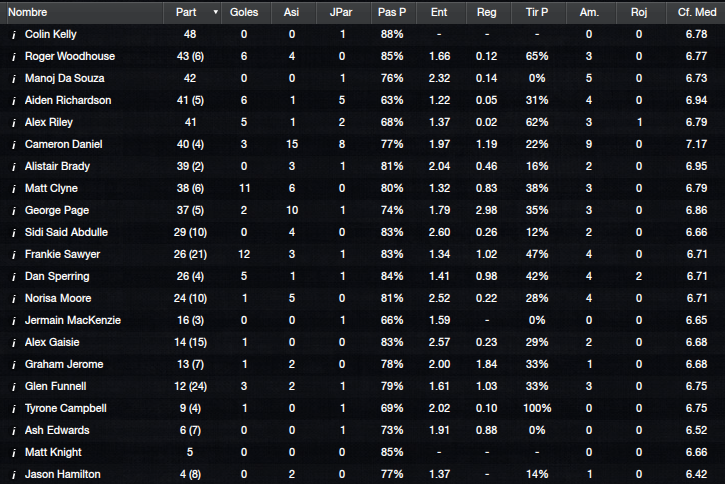Open Sidi Said Abdulle player profile

pos(66,232)
